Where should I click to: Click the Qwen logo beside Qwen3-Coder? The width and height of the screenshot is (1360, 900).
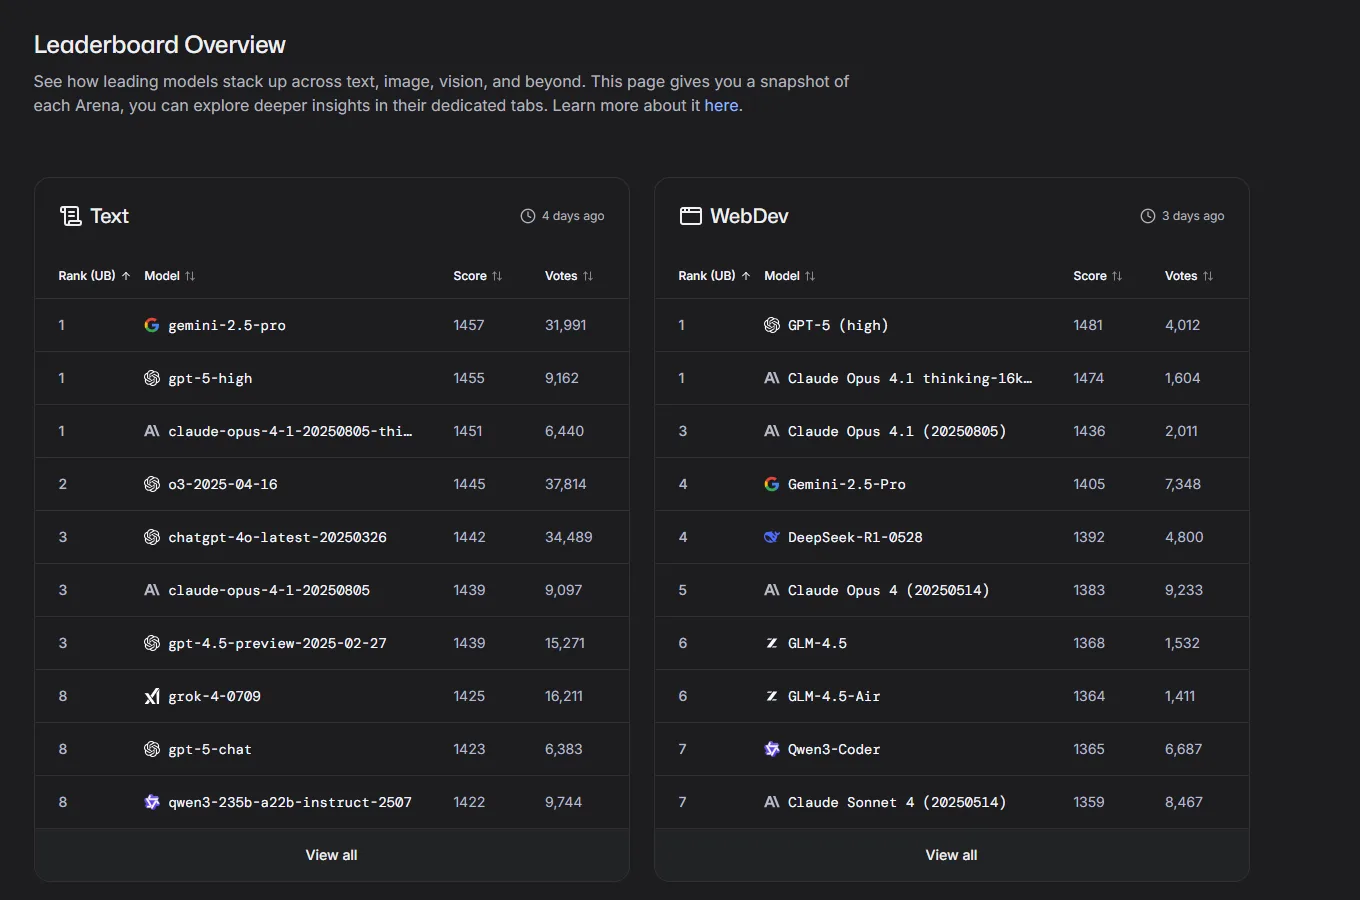click(772, 749)
